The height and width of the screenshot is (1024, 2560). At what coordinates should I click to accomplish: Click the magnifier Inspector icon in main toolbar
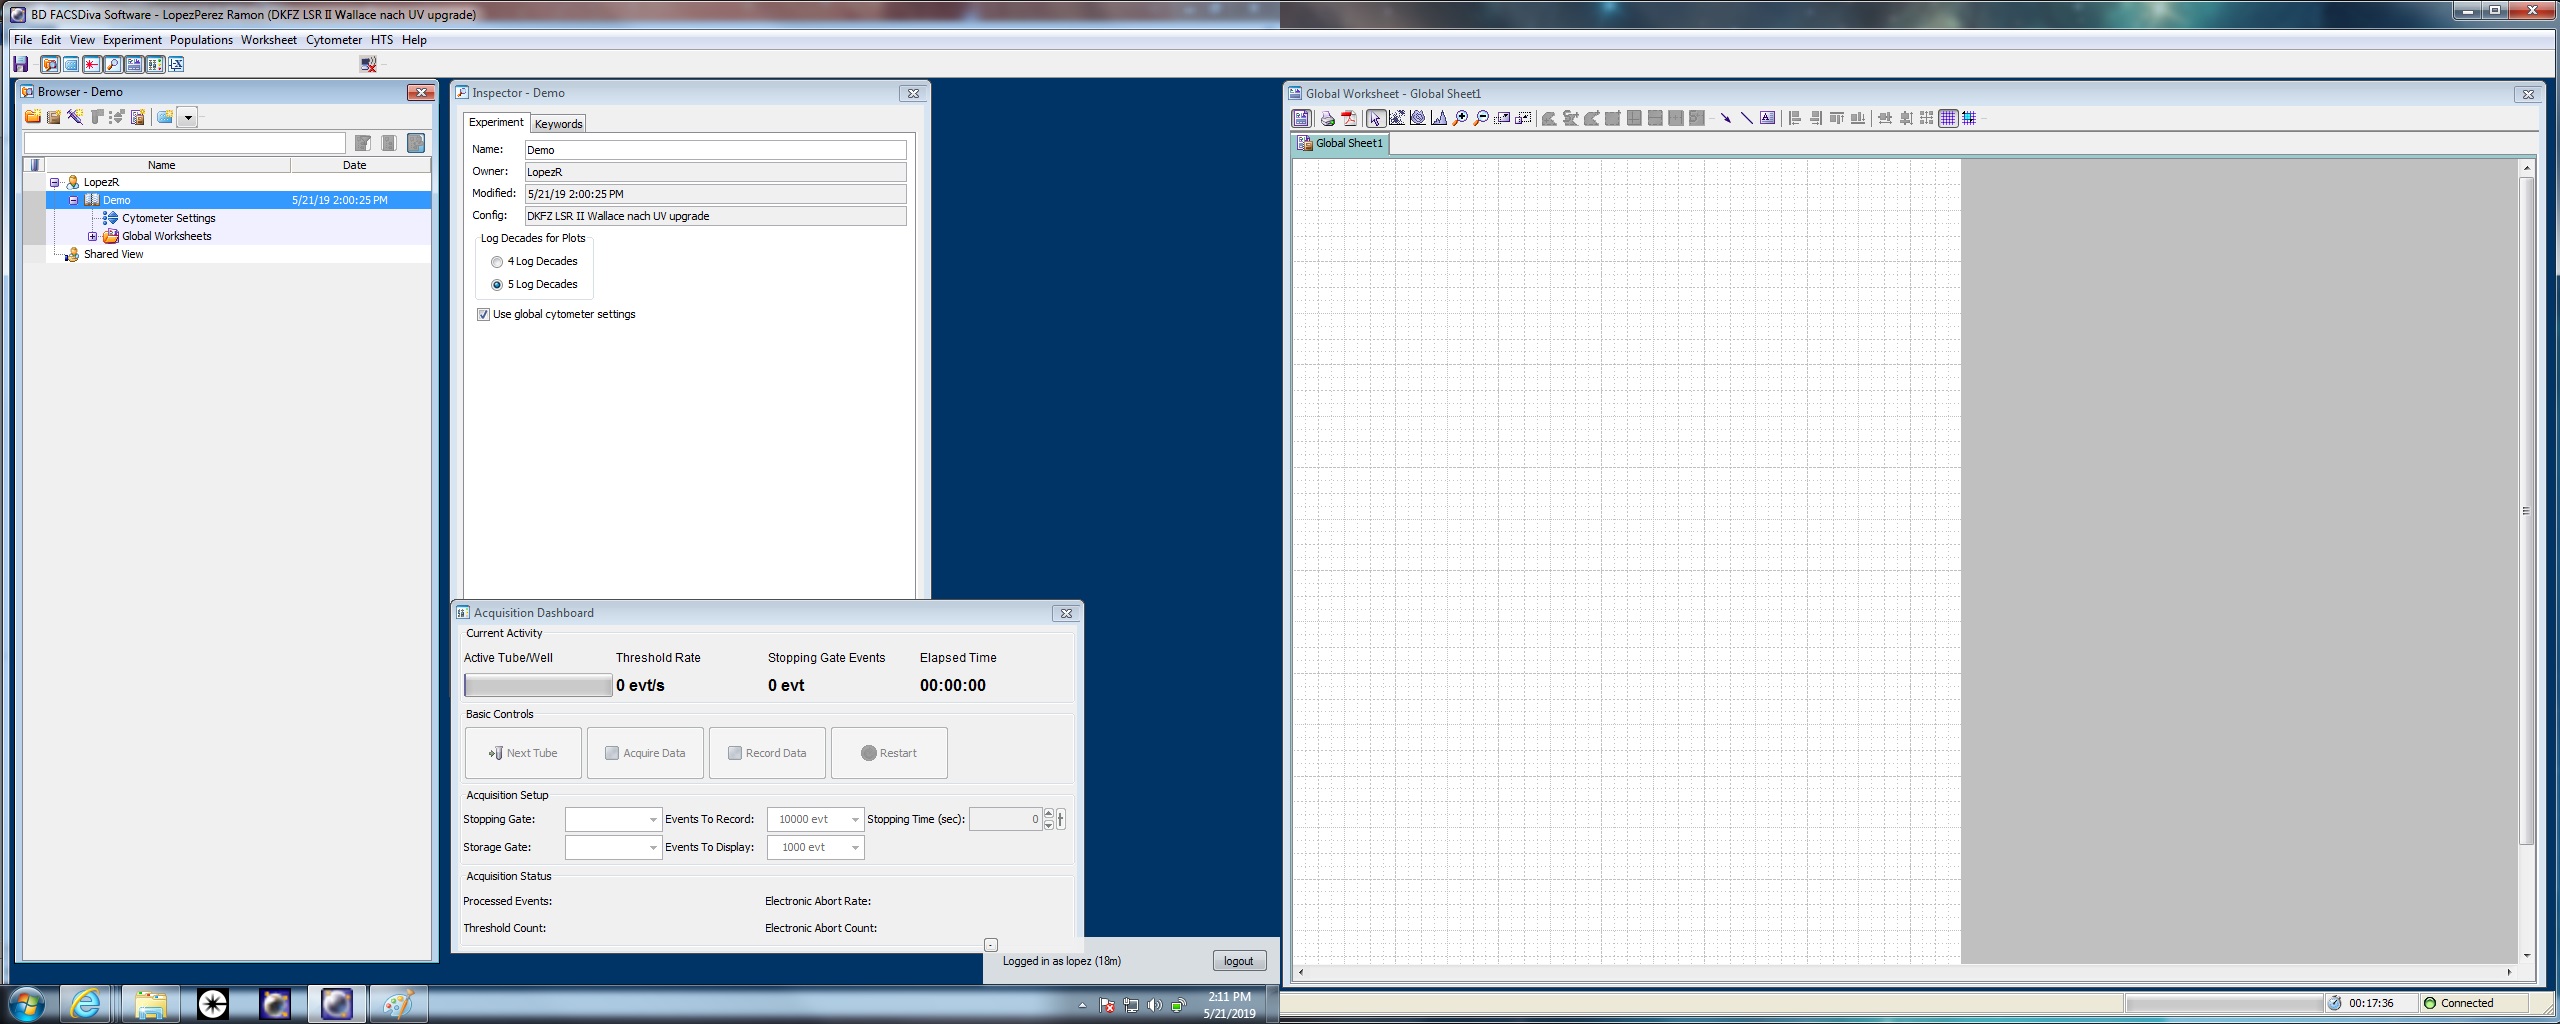pos(113,64)
